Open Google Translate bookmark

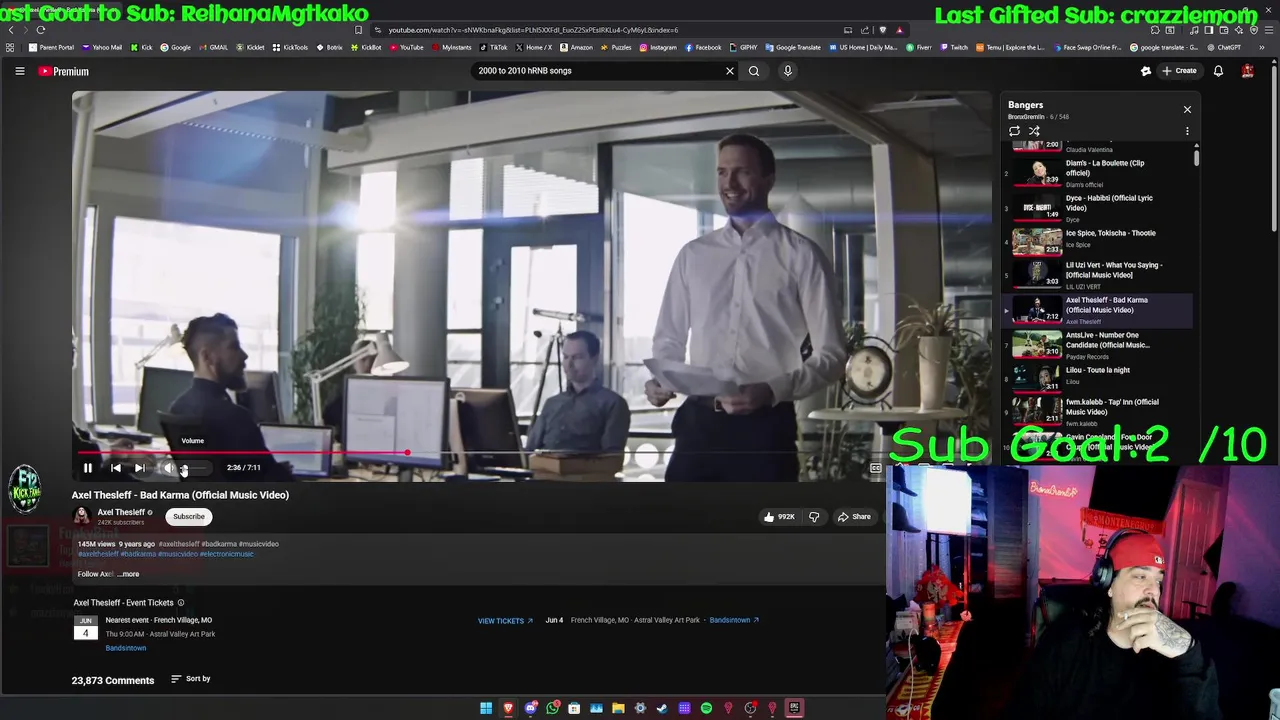793,47
